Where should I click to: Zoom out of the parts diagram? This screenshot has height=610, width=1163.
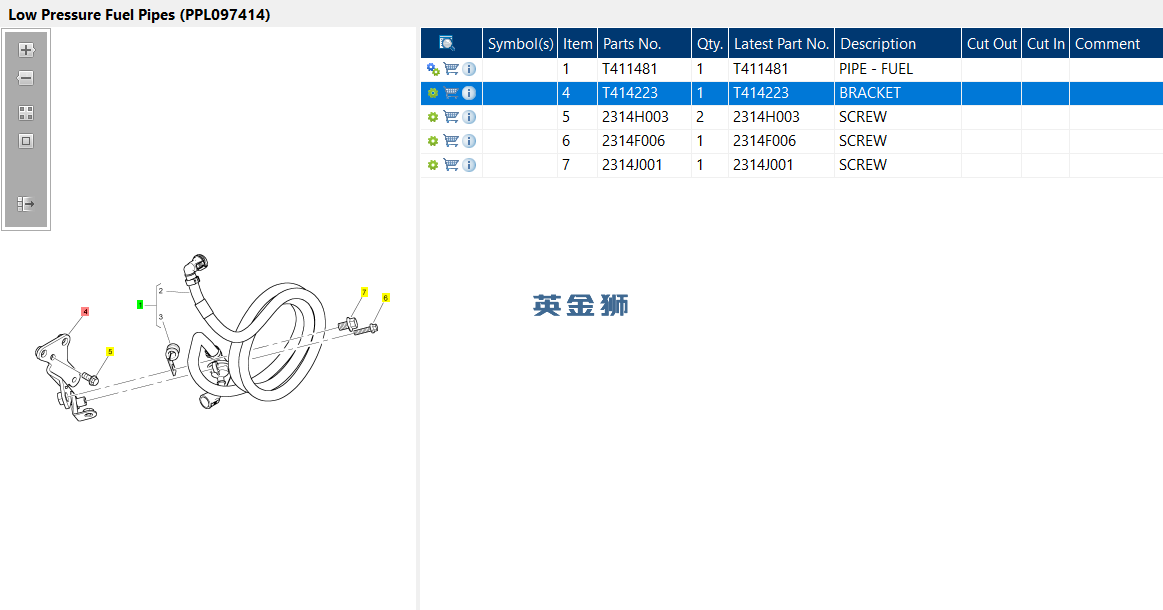click(x=26, y=78)
